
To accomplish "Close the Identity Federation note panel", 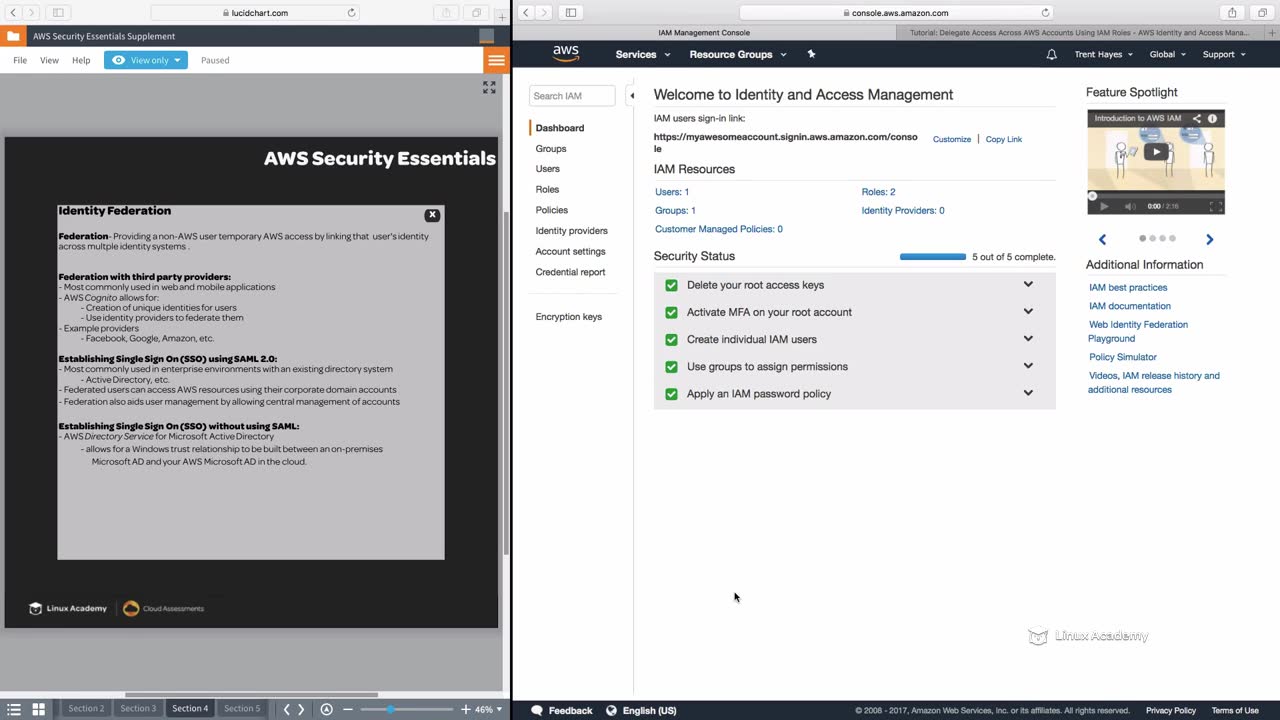I will (432, 215).
